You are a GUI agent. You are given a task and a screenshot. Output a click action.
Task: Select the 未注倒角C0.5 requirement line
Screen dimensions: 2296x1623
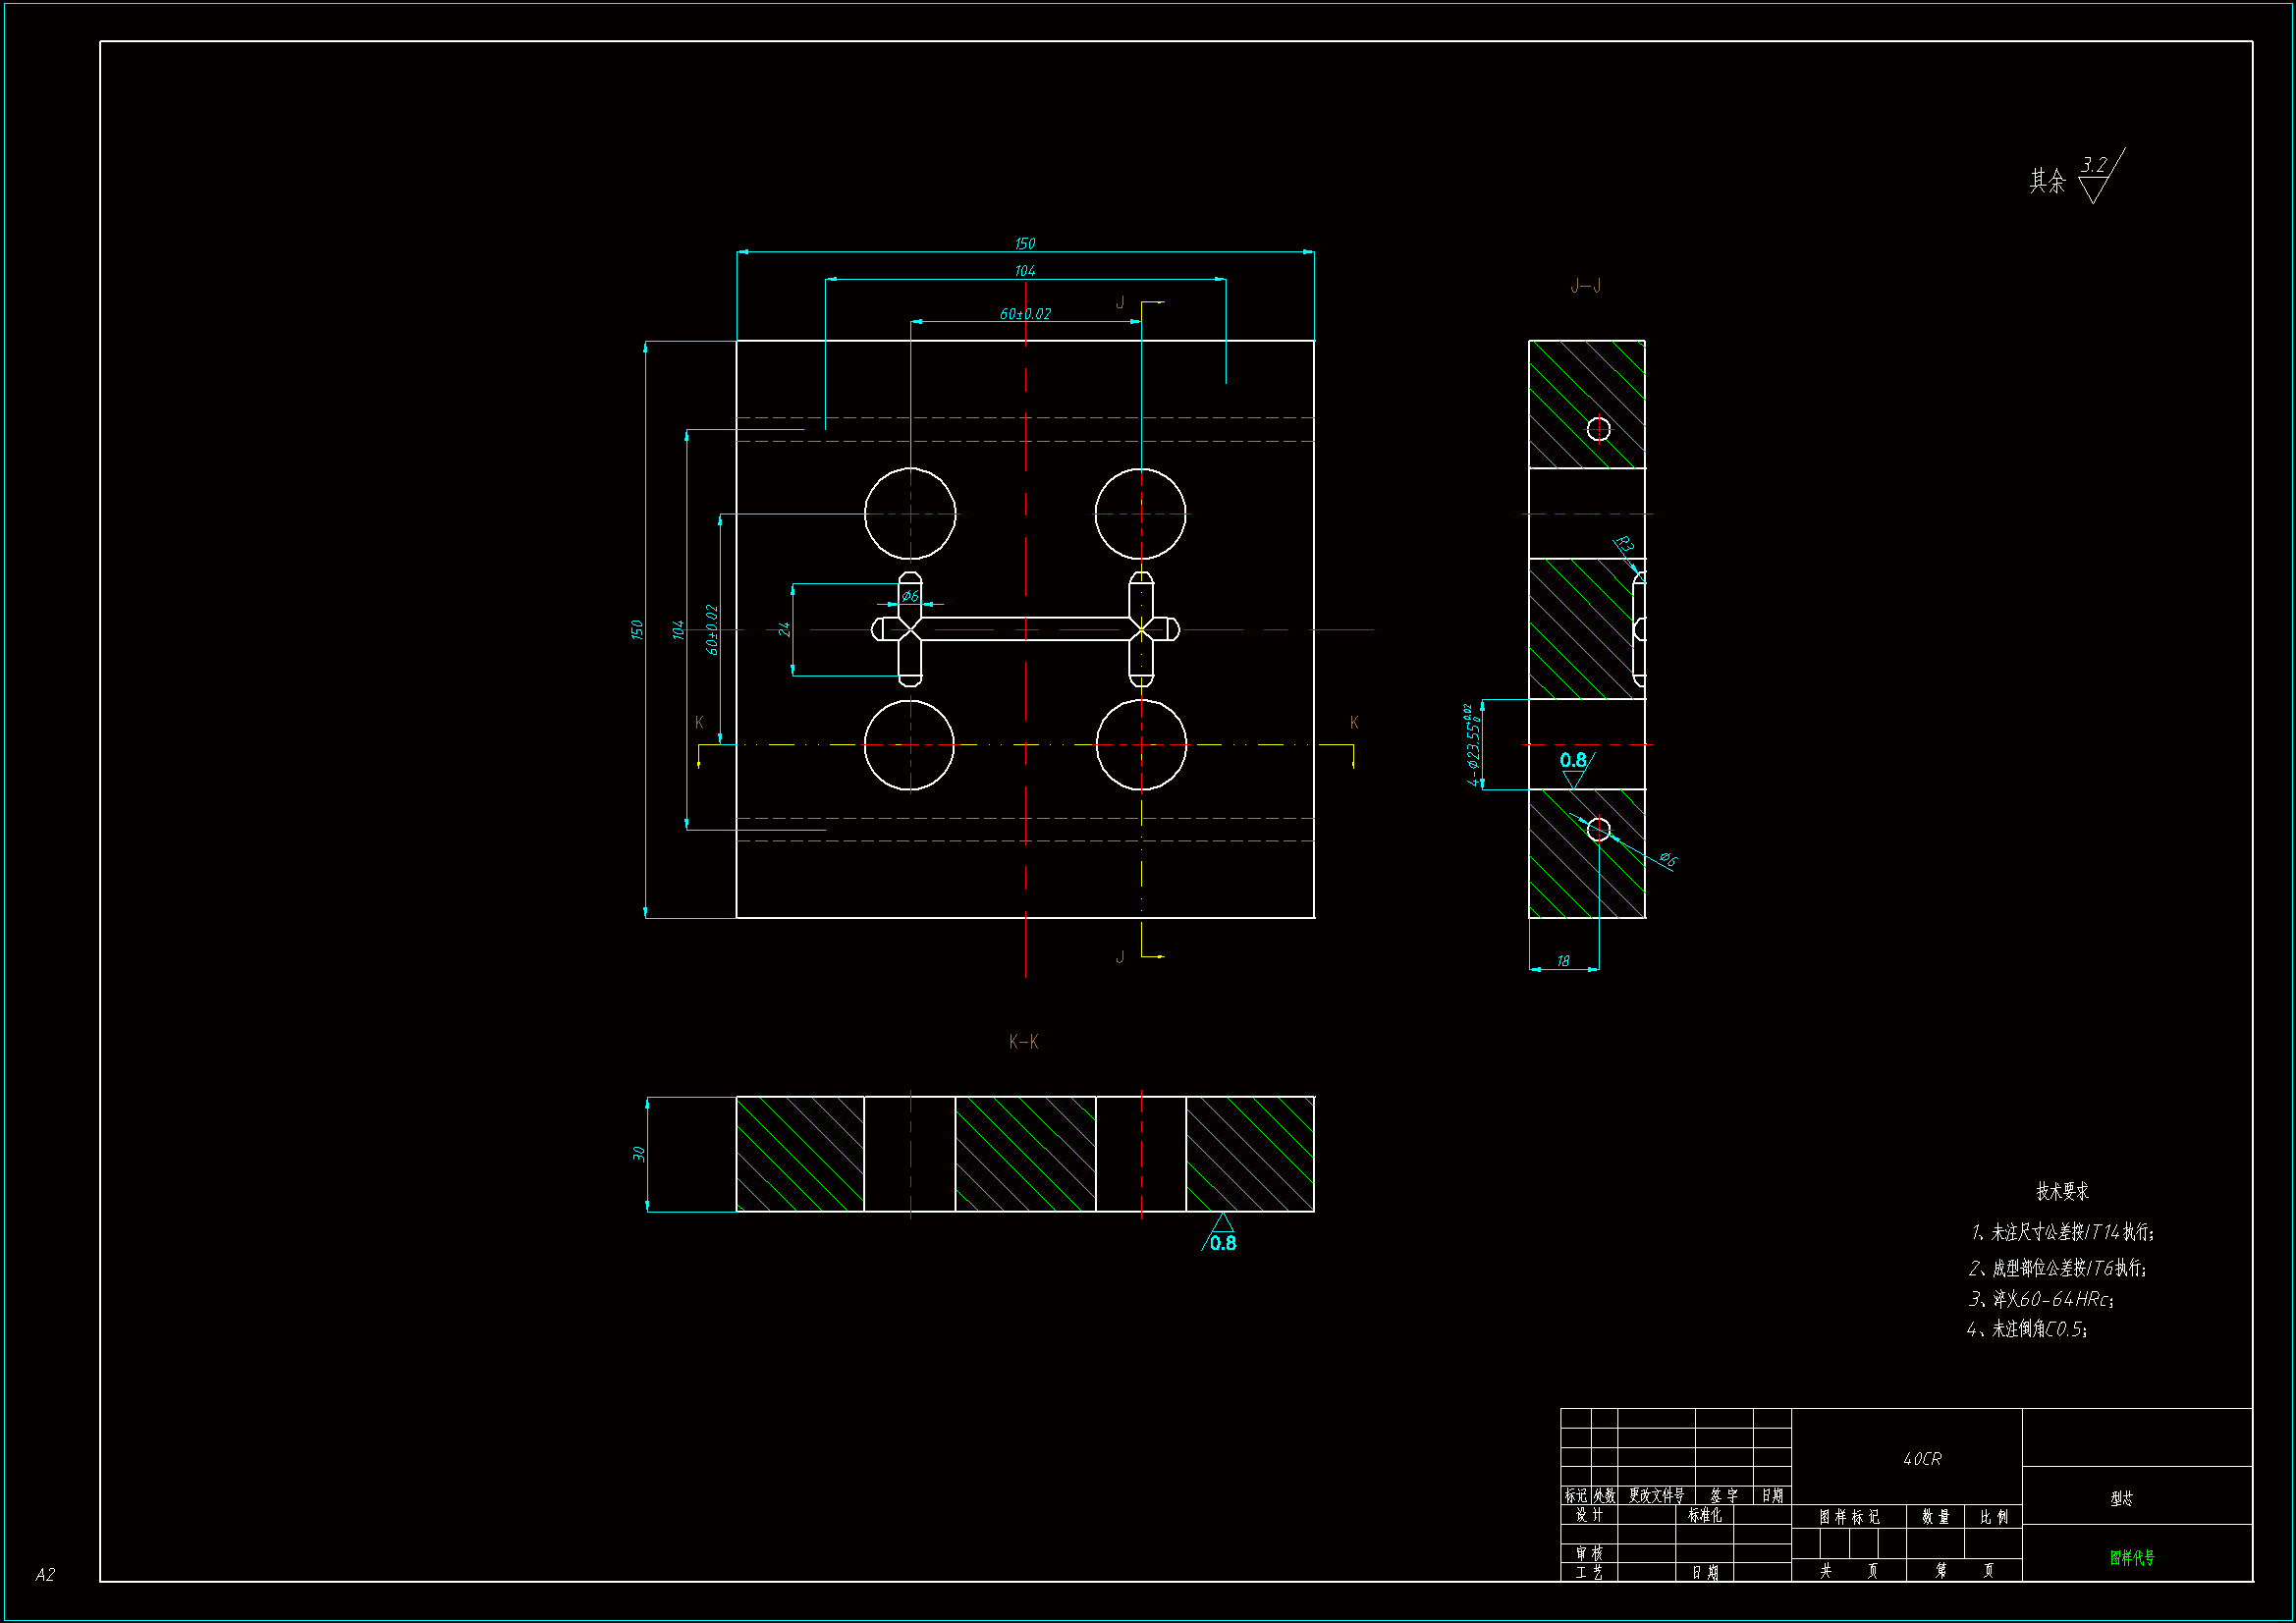click(x=2027, y=1329)
